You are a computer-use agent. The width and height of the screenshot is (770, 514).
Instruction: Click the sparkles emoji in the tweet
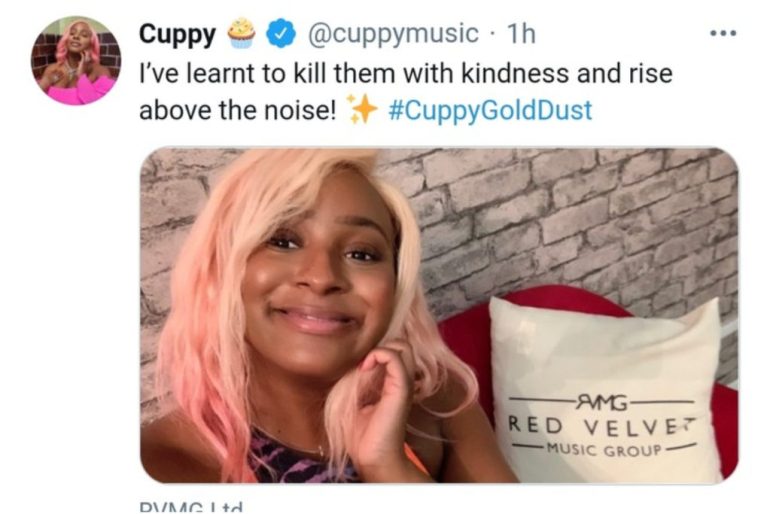[x=362, y=109]
